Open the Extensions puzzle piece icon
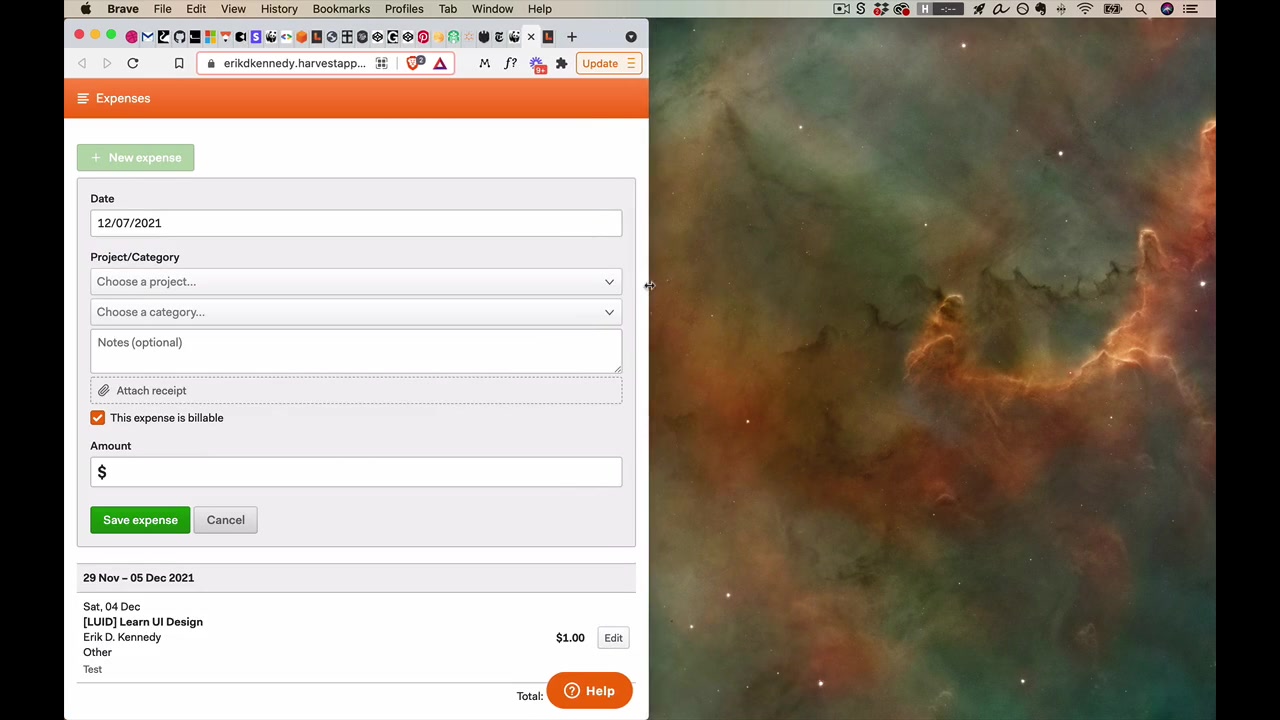Viewport: 1280px width, 720px height. click(x=561, y=63)
